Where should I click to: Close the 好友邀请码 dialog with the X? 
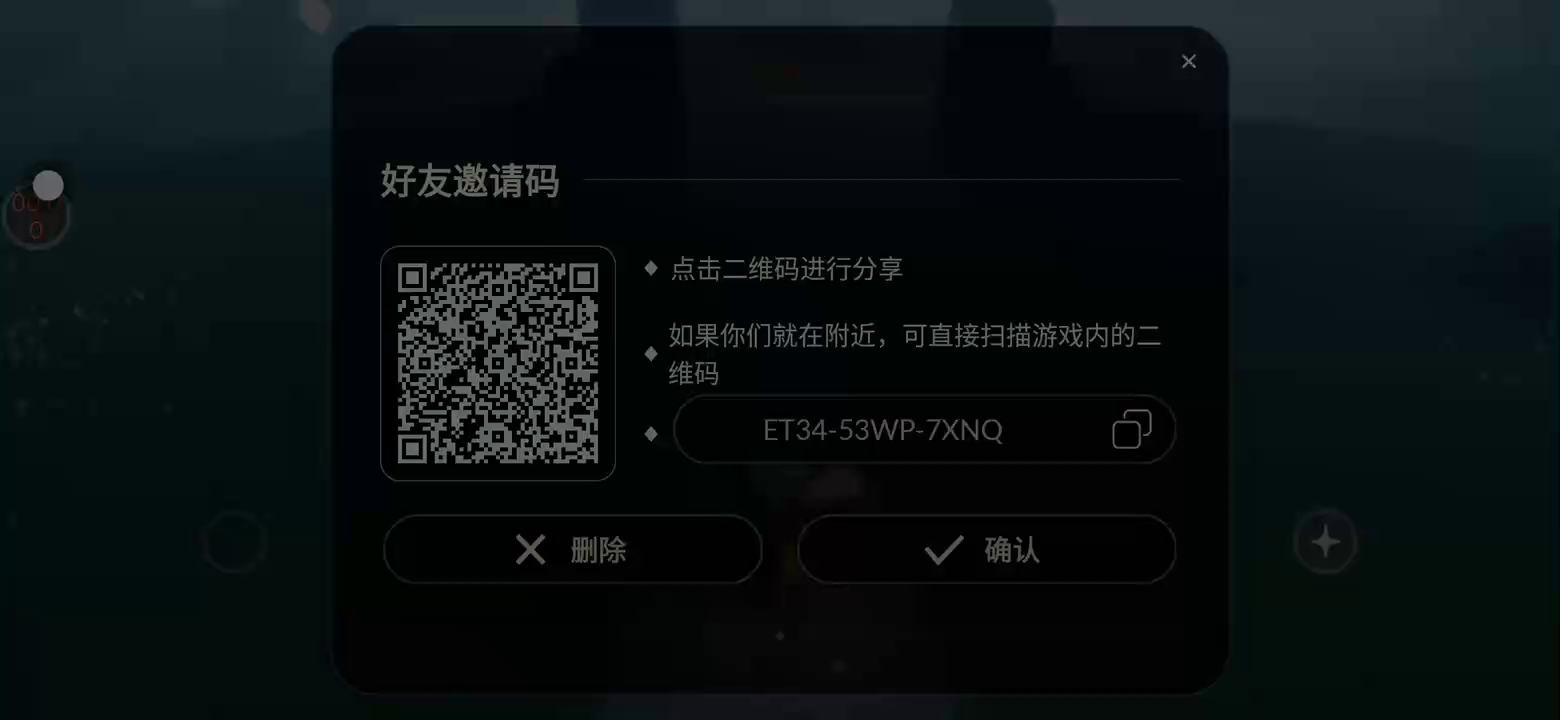click(x=1188, y=62)
